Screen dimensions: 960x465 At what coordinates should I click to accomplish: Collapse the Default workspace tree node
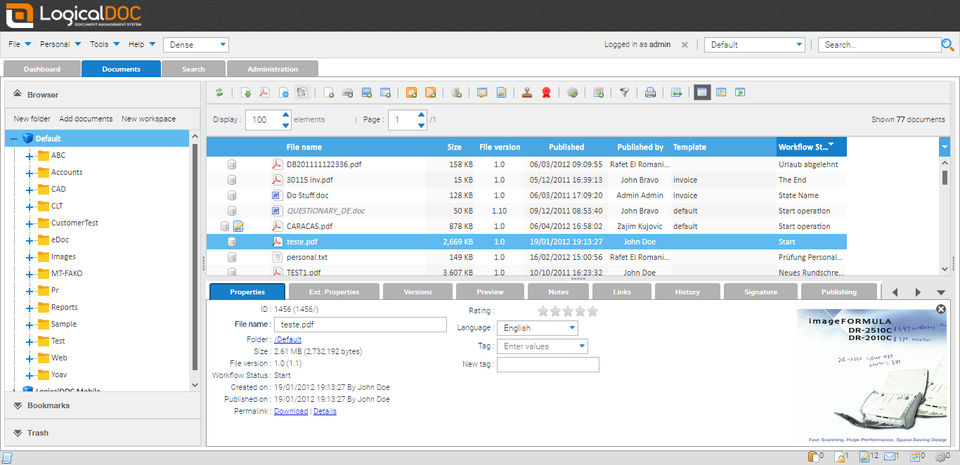click(13, 139)
